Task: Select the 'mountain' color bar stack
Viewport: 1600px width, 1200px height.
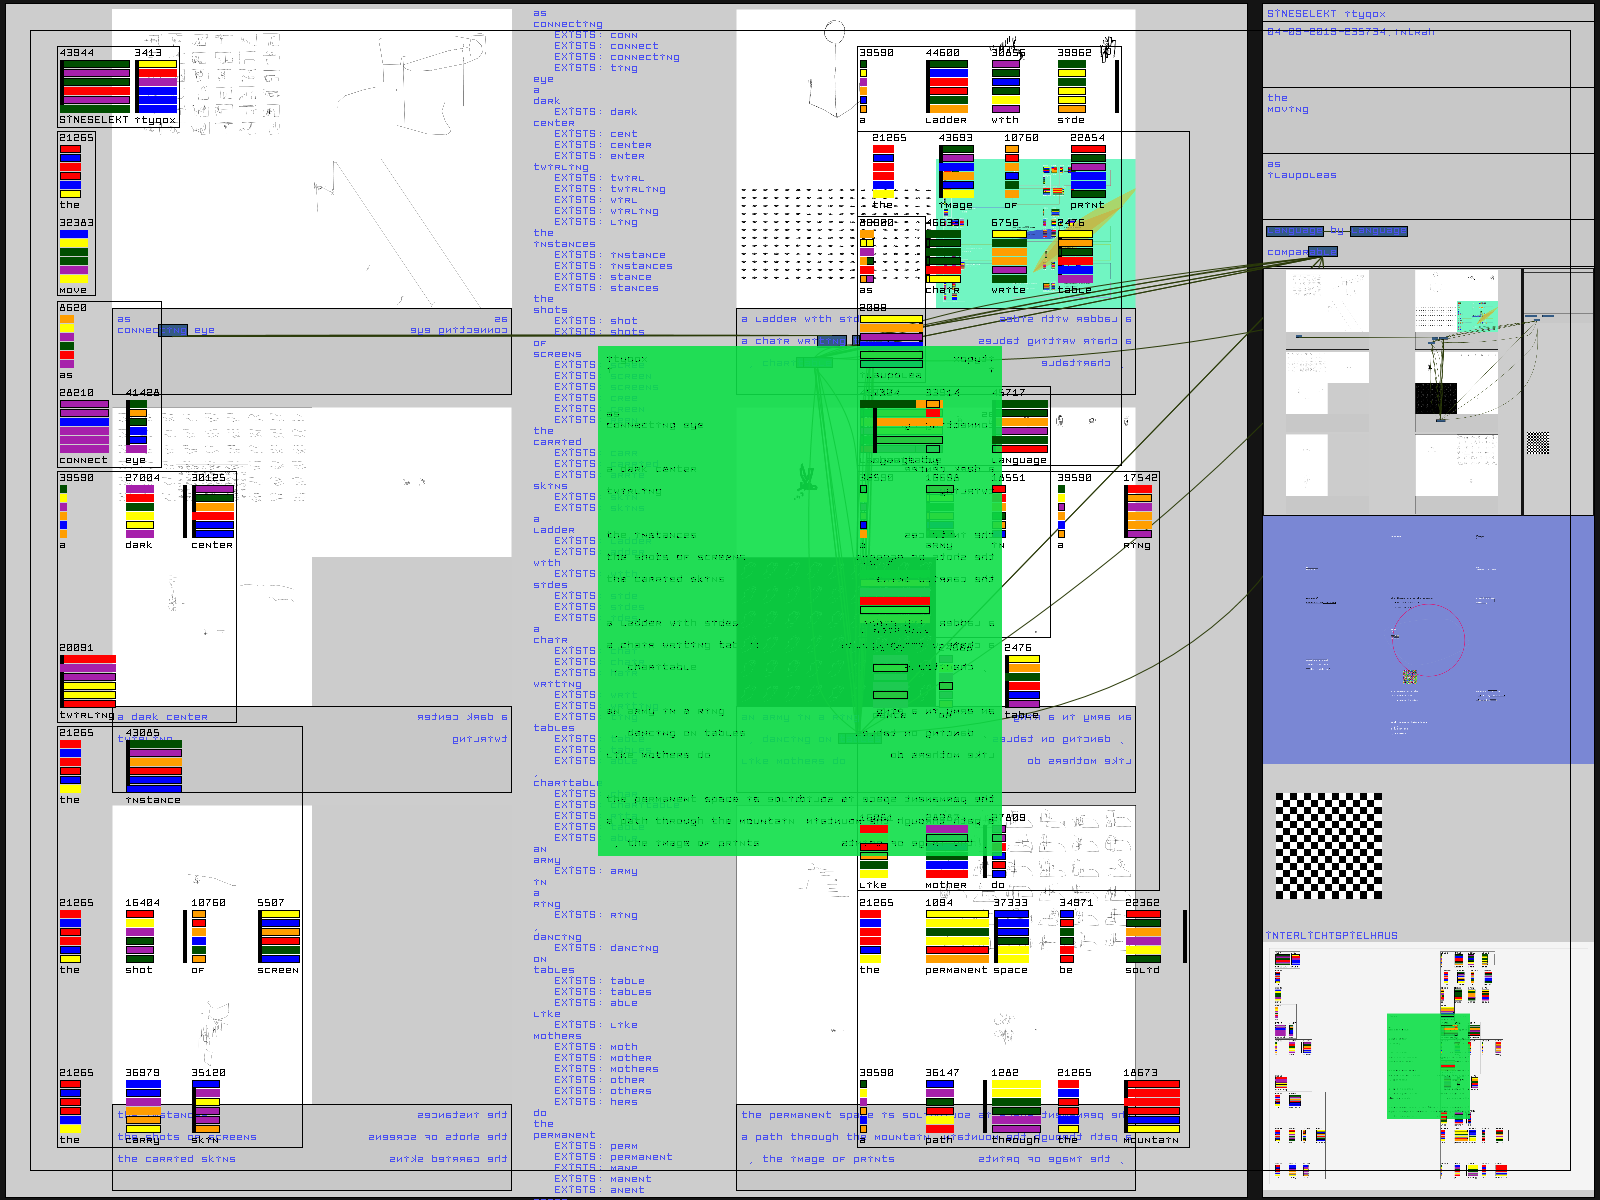Action: click(1151, 1107)
